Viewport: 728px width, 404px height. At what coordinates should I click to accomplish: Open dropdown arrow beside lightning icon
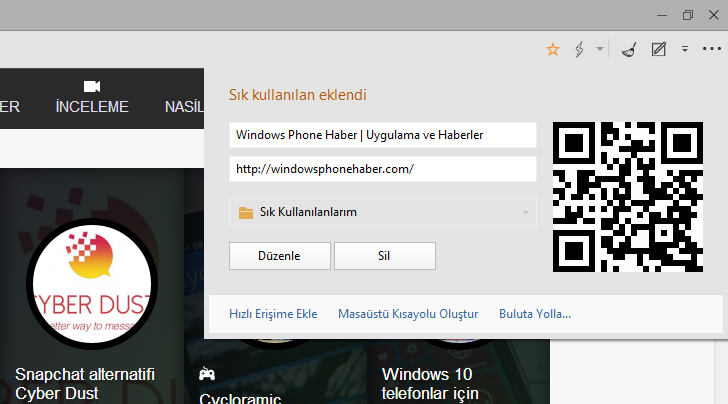pos(599,49)
